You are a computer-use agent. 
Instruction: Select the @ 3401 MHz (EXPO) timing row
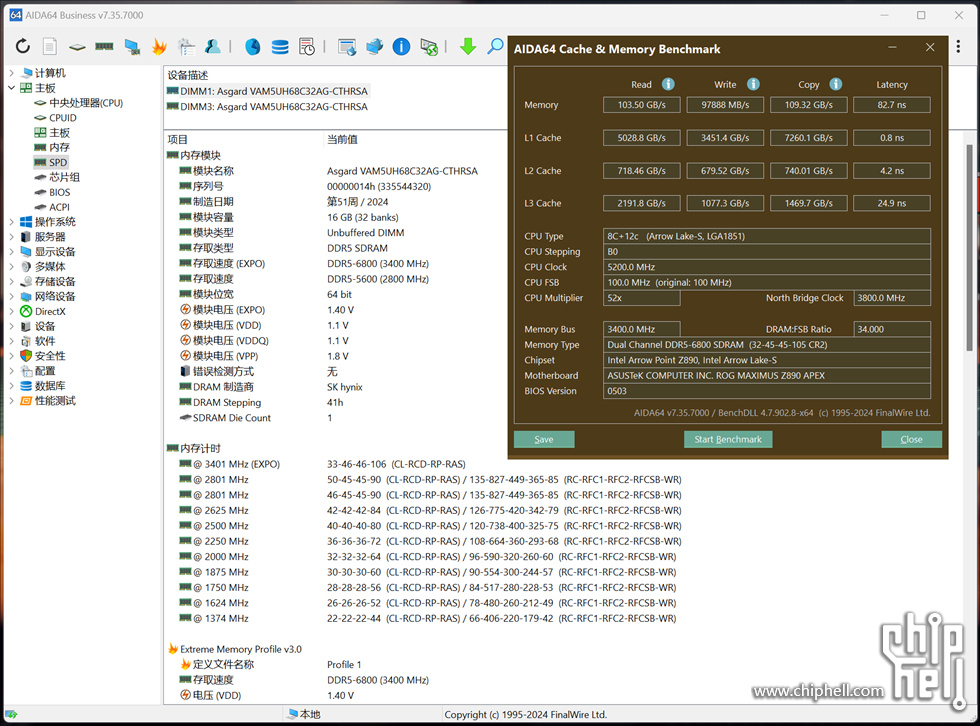pos(322,464)
